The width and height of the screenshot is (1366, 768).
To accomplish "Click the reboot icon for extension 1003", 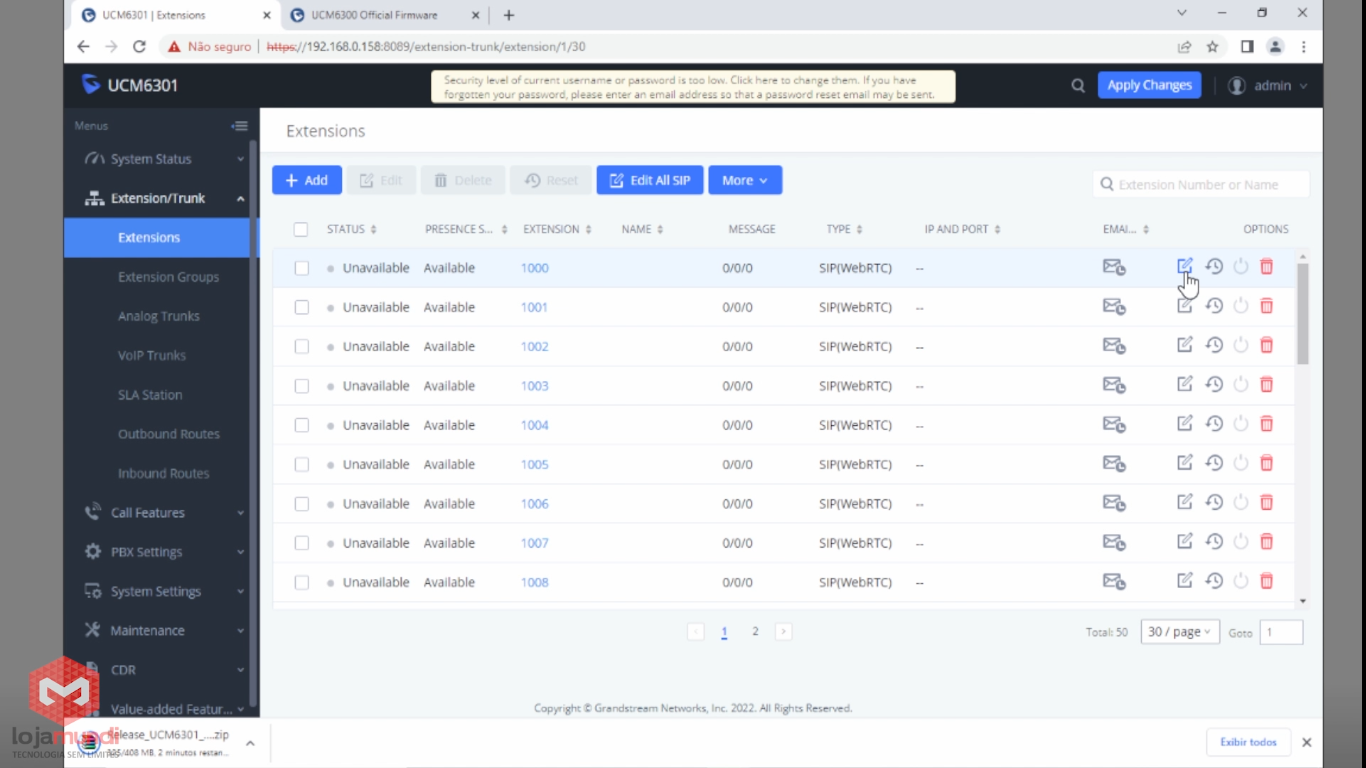I will tap(1241, 385).
